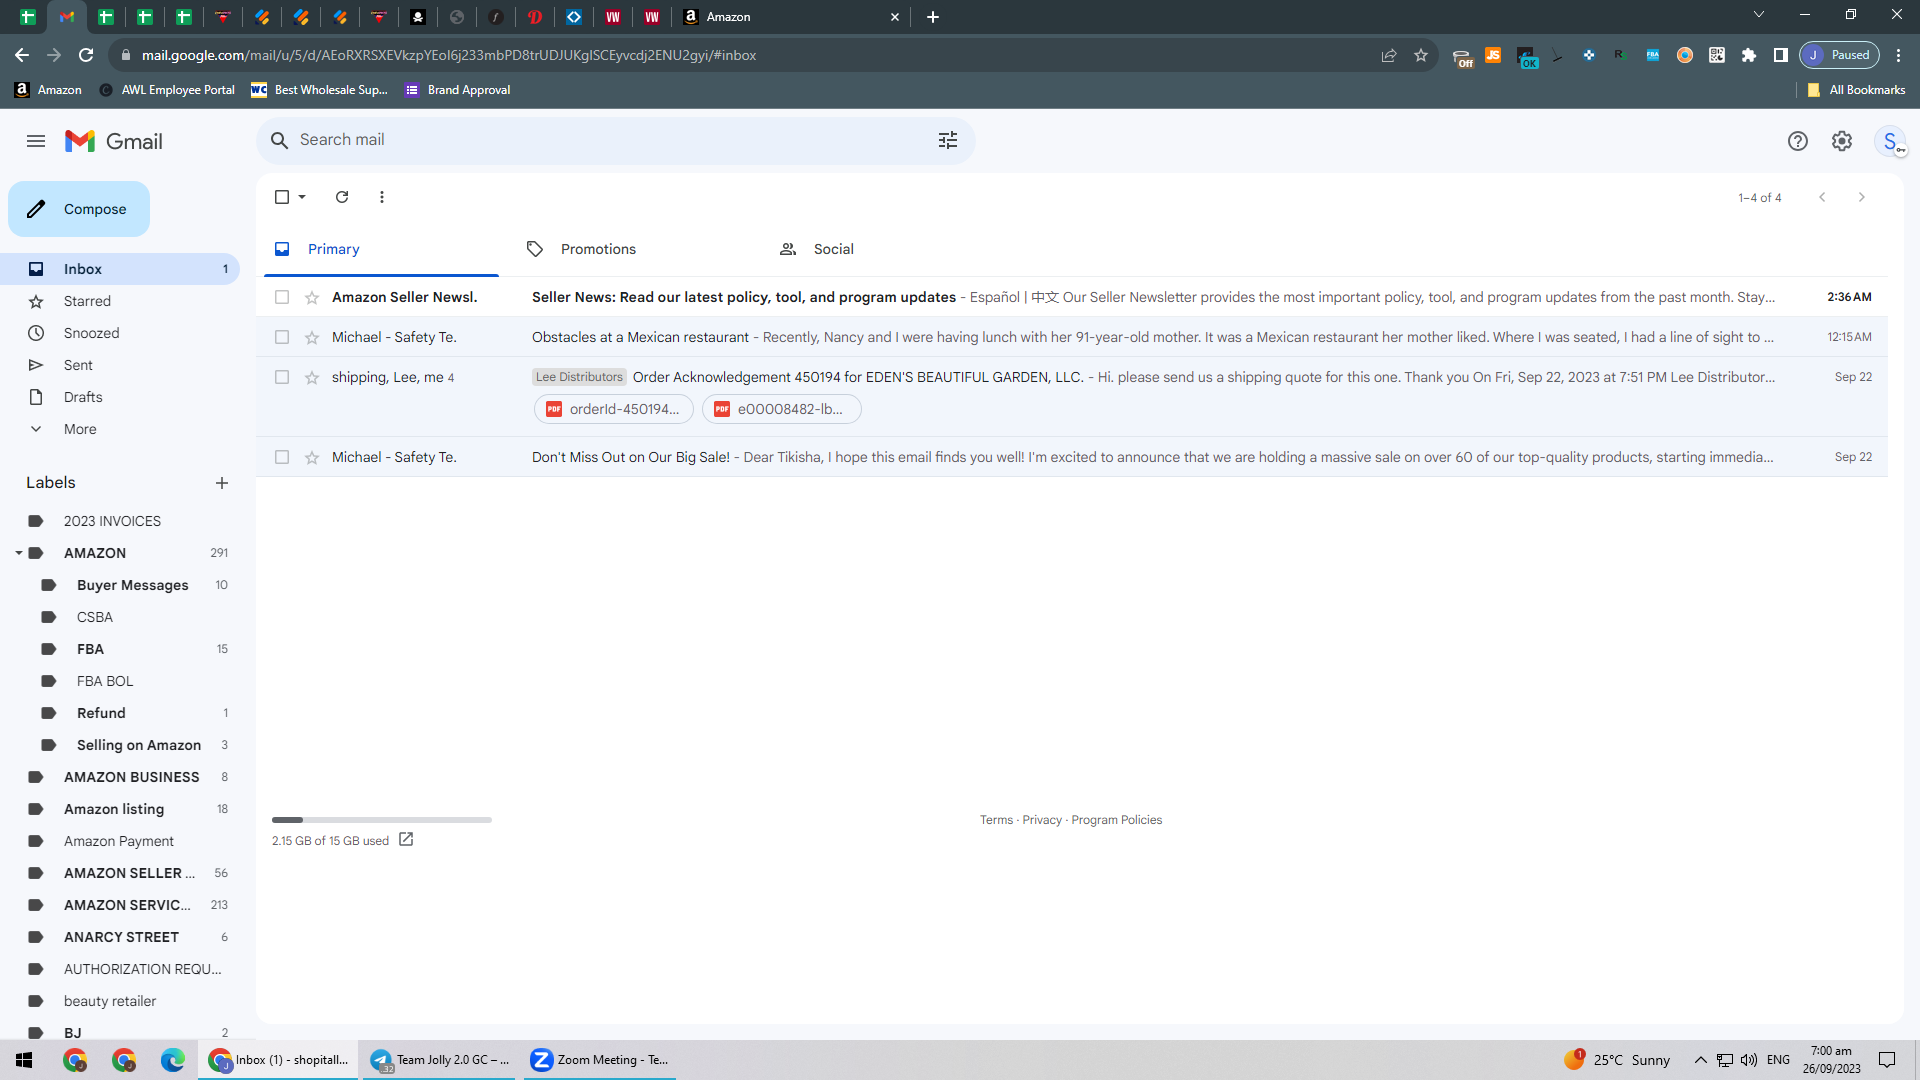Image resolution: width=1920 pixels, height=1080 pixels.
Task: Open the orderId-450194 PDF attachment
Action: pyautogui.click(x=614, y=409)
